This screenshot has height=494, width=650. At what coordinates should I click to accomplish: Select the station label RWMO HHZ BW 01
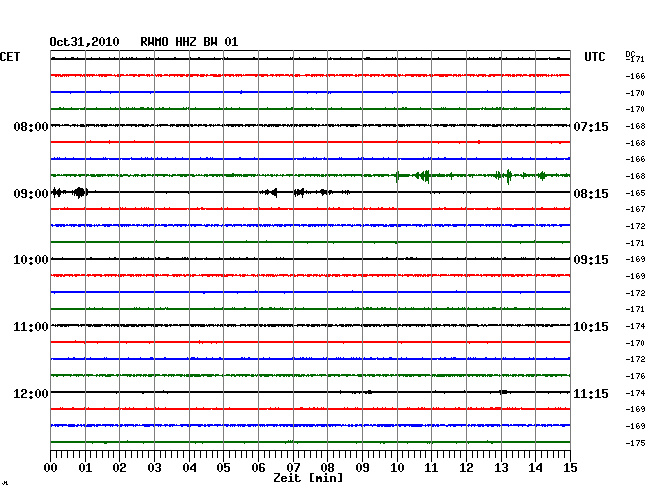coord(189,42)
